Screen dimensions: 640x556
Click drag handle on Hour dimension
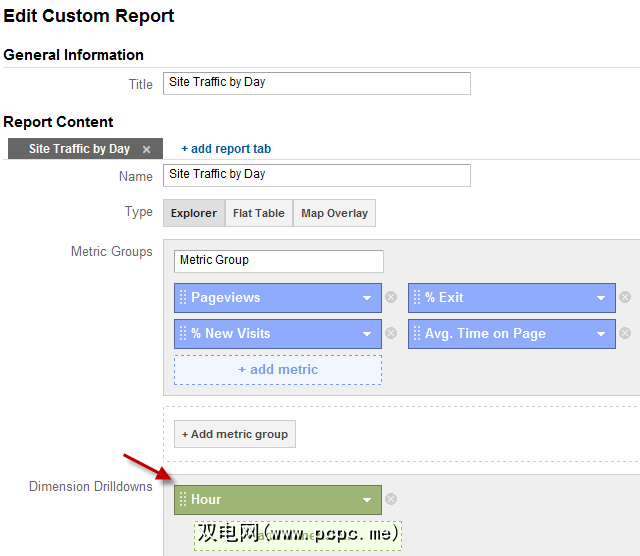pyautogui.click(x=183, y=499)
